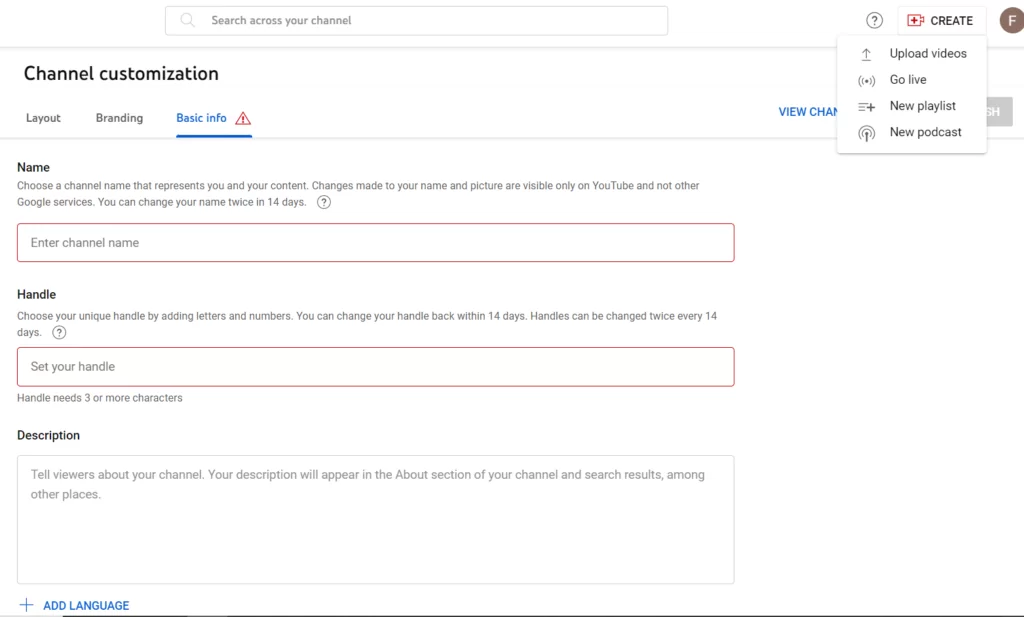Switch to the Layout tab
Image resolution: width=1024 pixels, height=617 pixels.
43,118
